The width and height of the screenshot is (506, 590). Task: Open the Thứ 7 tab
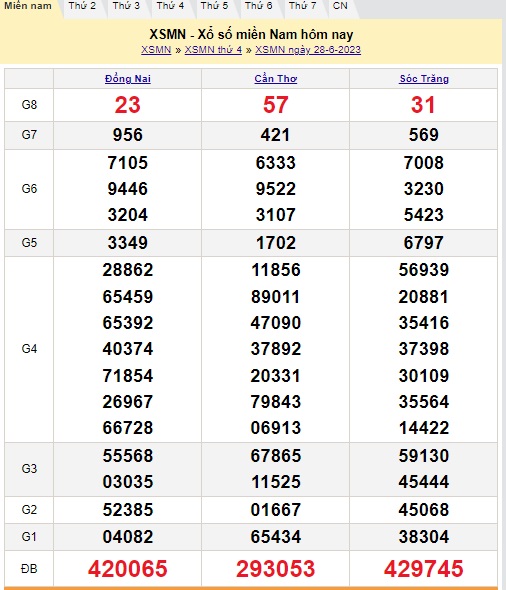302,6
